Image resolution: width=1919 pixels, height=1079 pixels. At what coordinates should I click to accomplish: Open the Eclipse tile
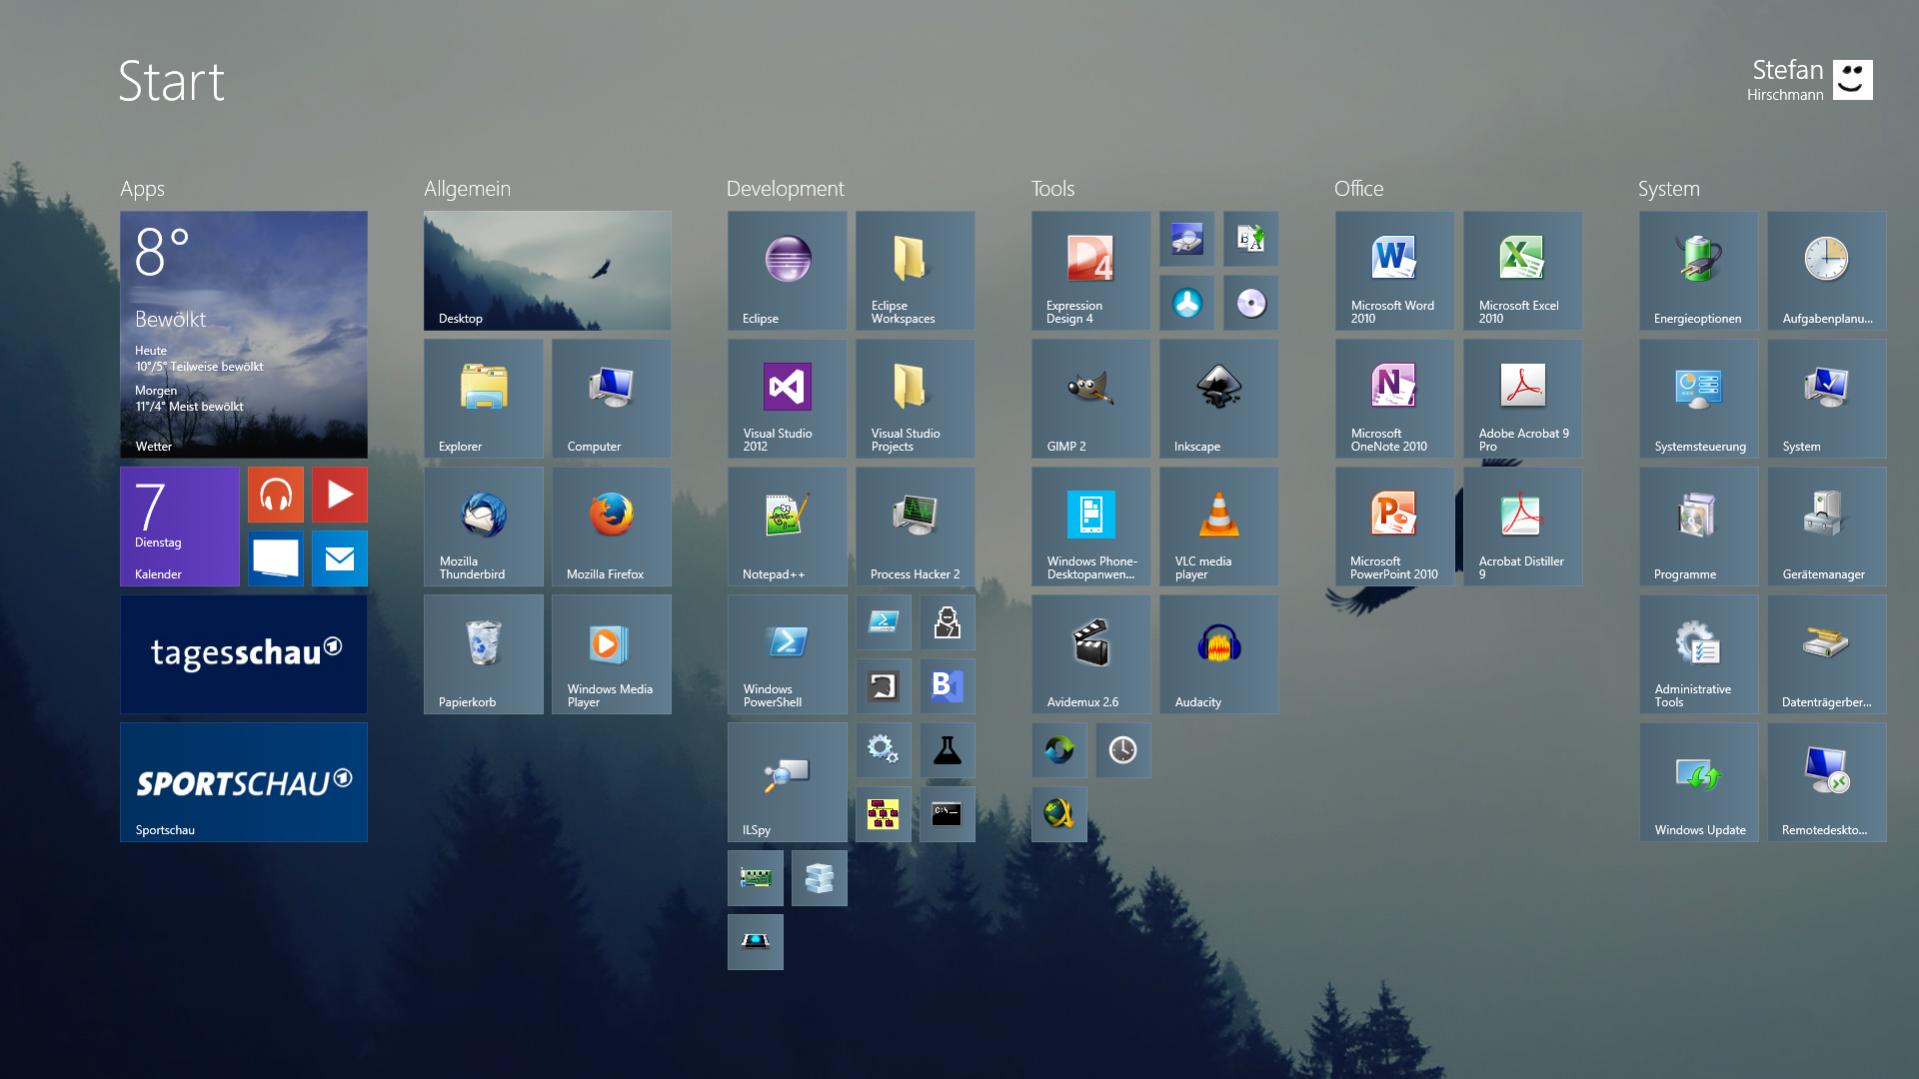[x=787, y=270]
